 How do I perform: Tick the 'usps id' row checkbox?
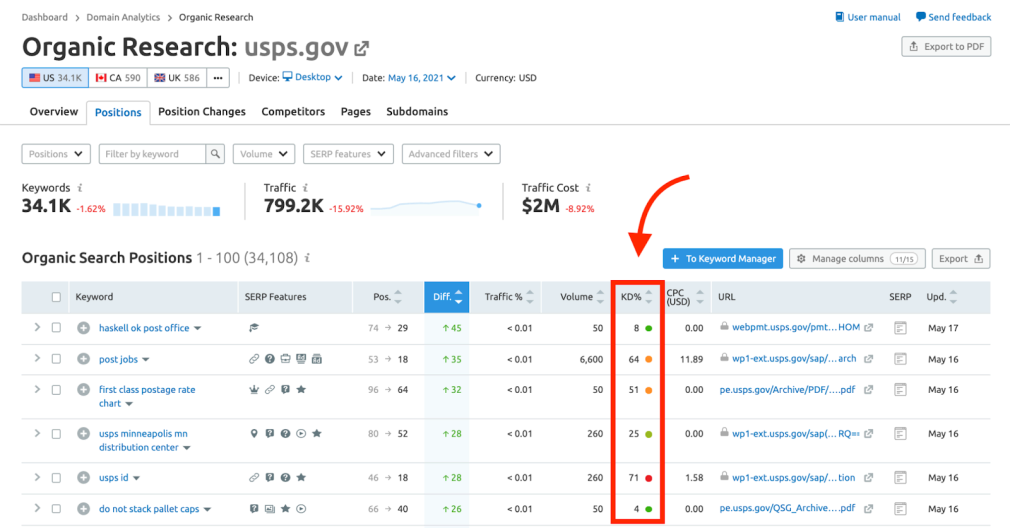pos(57,478)
